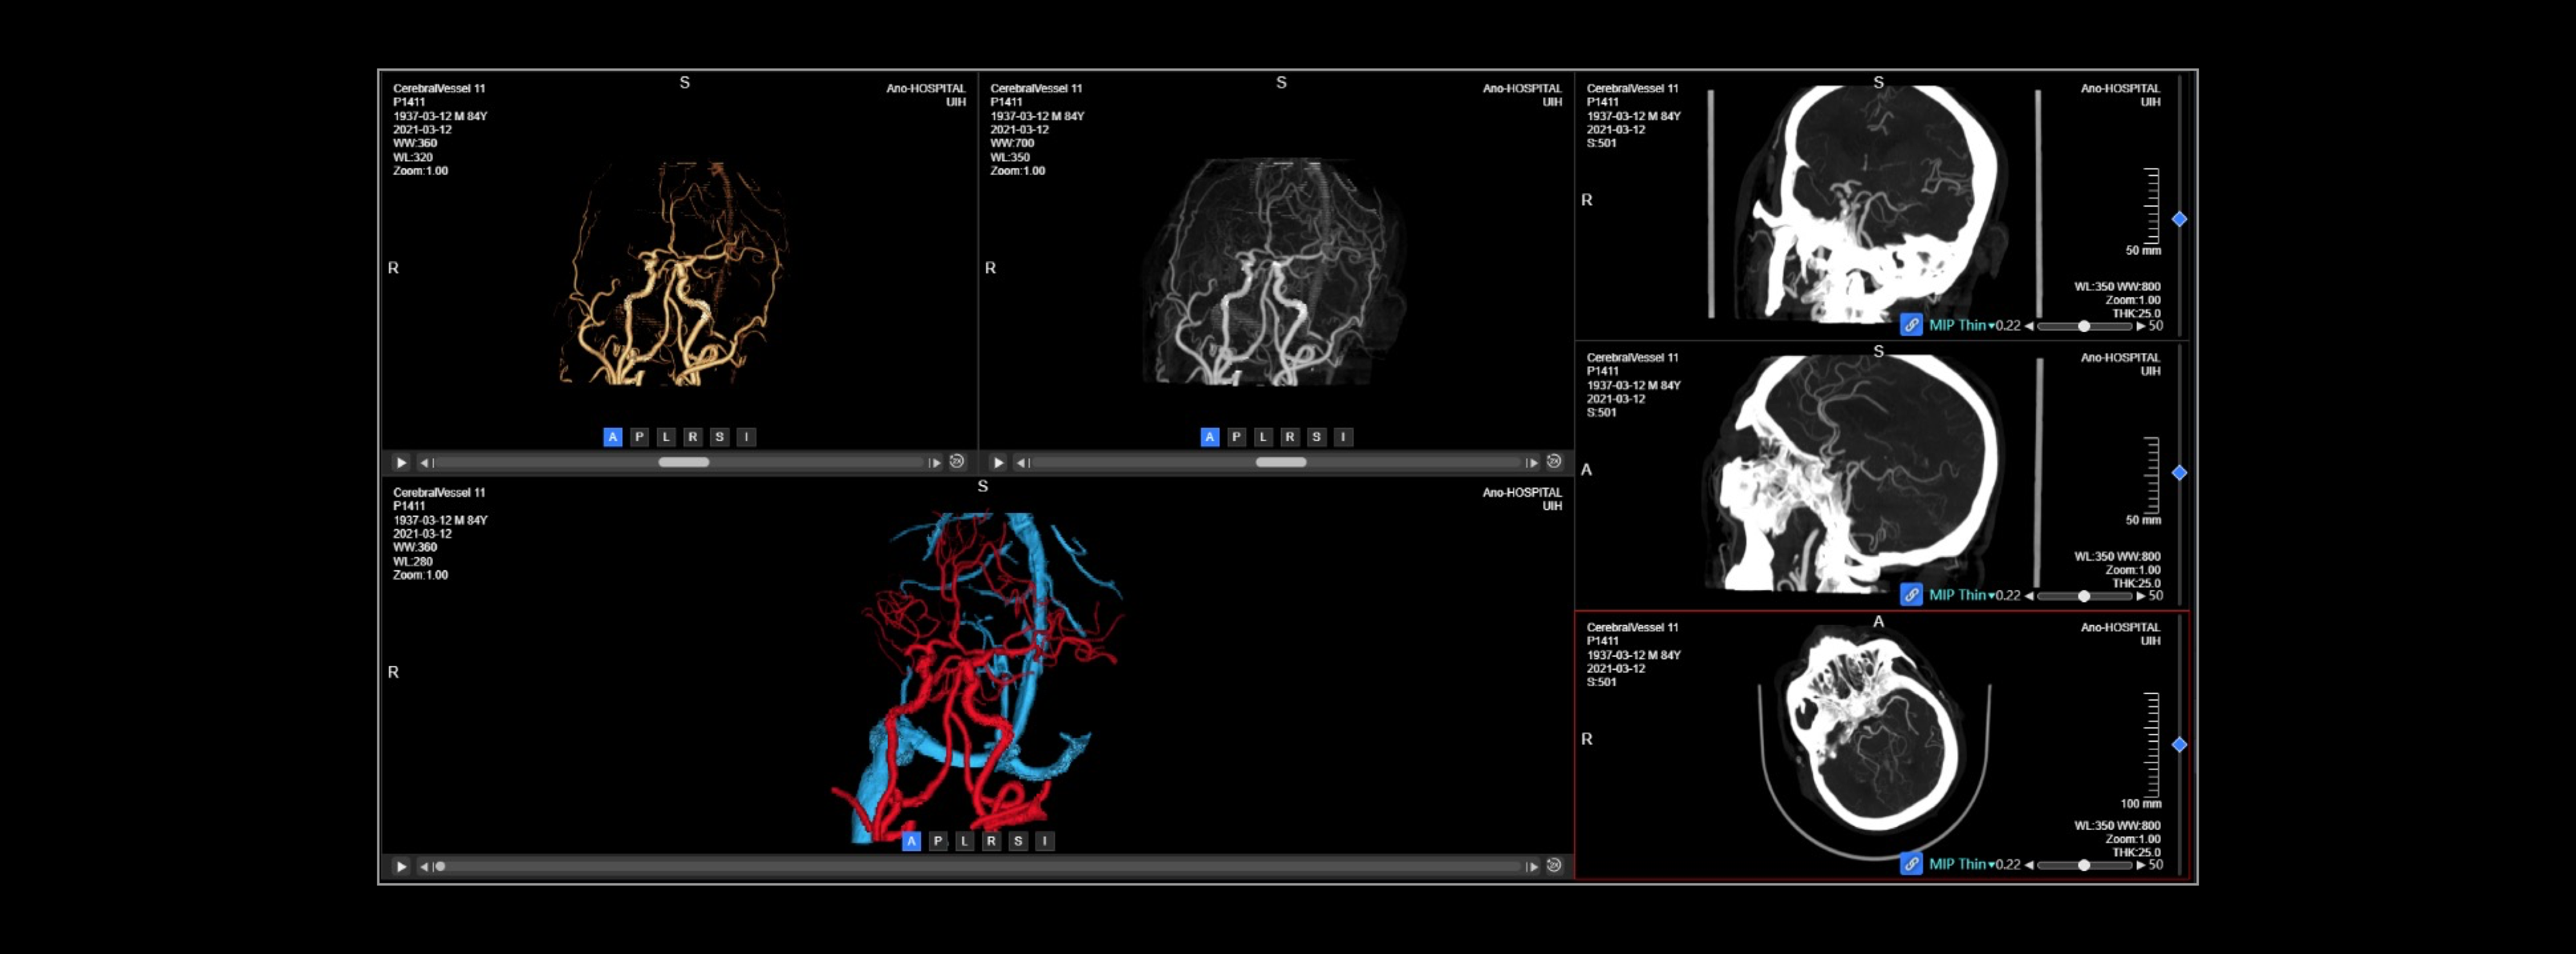Select blue diamond slice marker in sagittal view

tap(2179, 472)
